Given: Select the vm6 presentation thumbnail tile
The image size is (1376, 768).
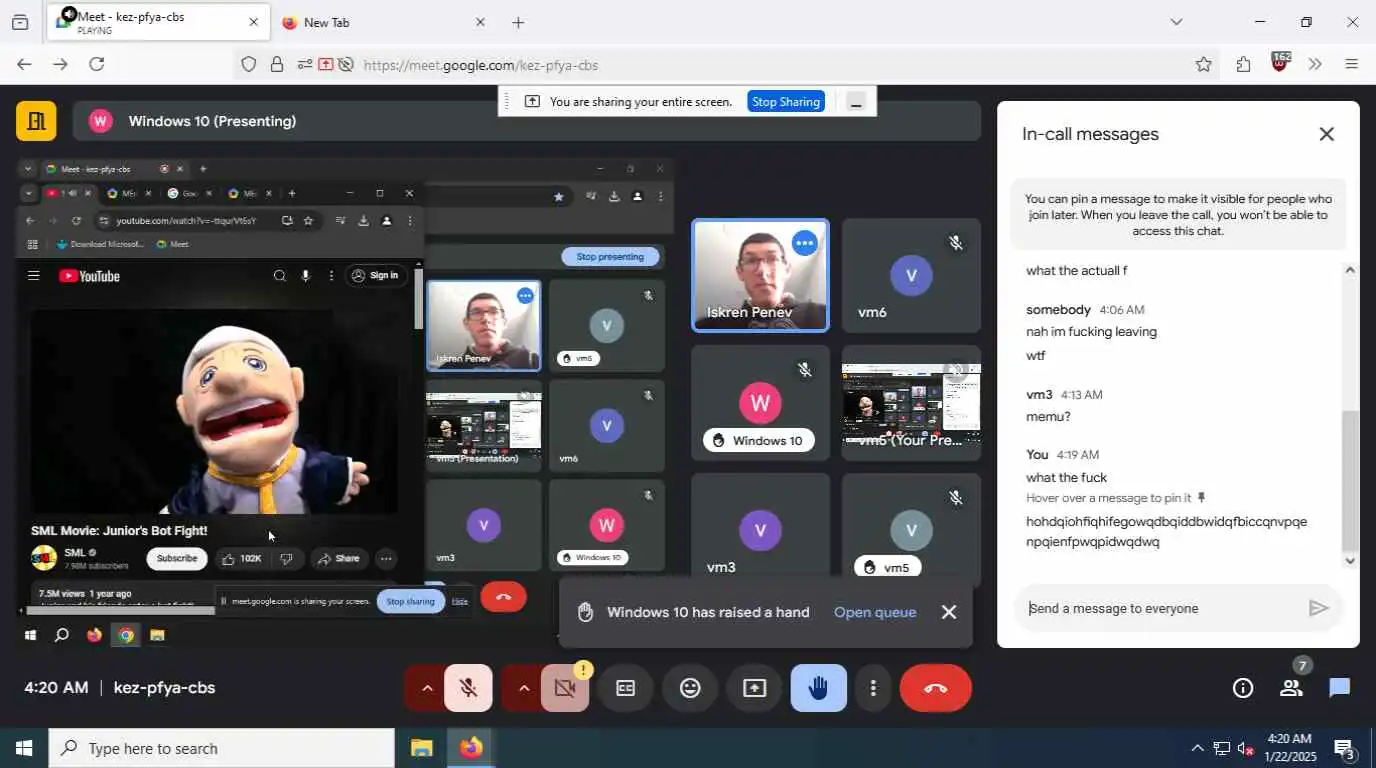Looking at the screenshot, I should pyautogui.click(x=911, y=403).
